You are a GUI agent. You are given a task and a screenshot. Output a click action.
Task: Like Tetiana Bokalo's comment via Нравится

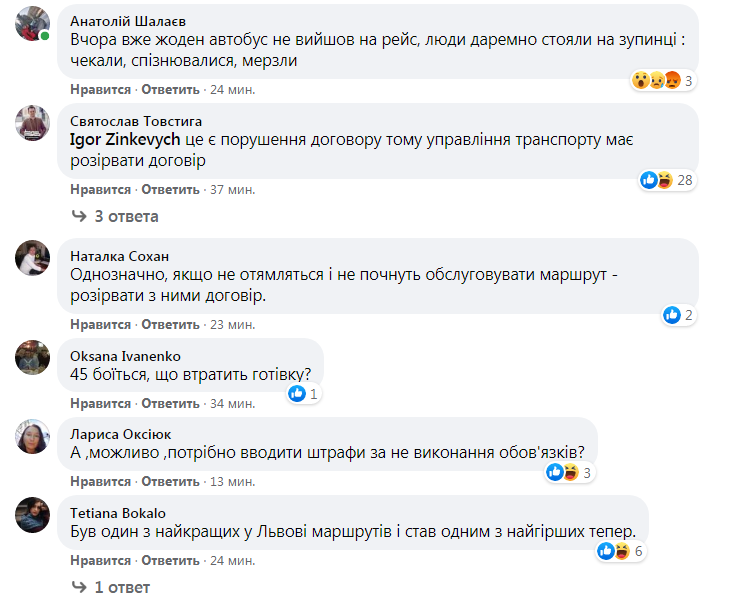[x=100, y=560]
